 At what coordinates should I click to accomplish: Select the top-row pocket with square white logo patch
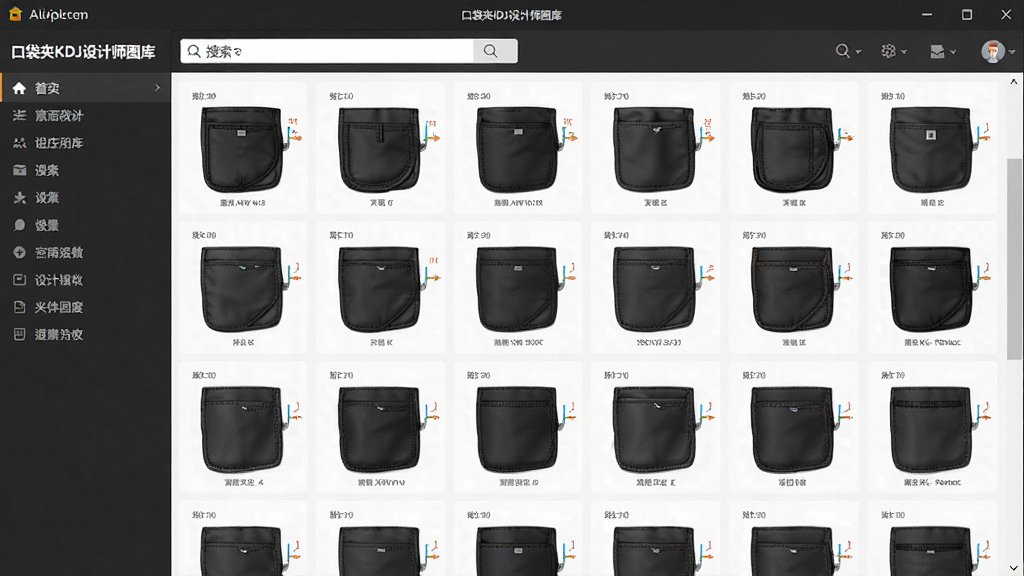click(932, 148)
